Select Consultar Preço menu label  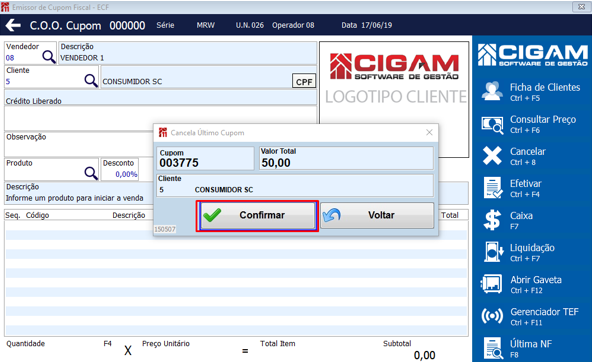[543, 124]
